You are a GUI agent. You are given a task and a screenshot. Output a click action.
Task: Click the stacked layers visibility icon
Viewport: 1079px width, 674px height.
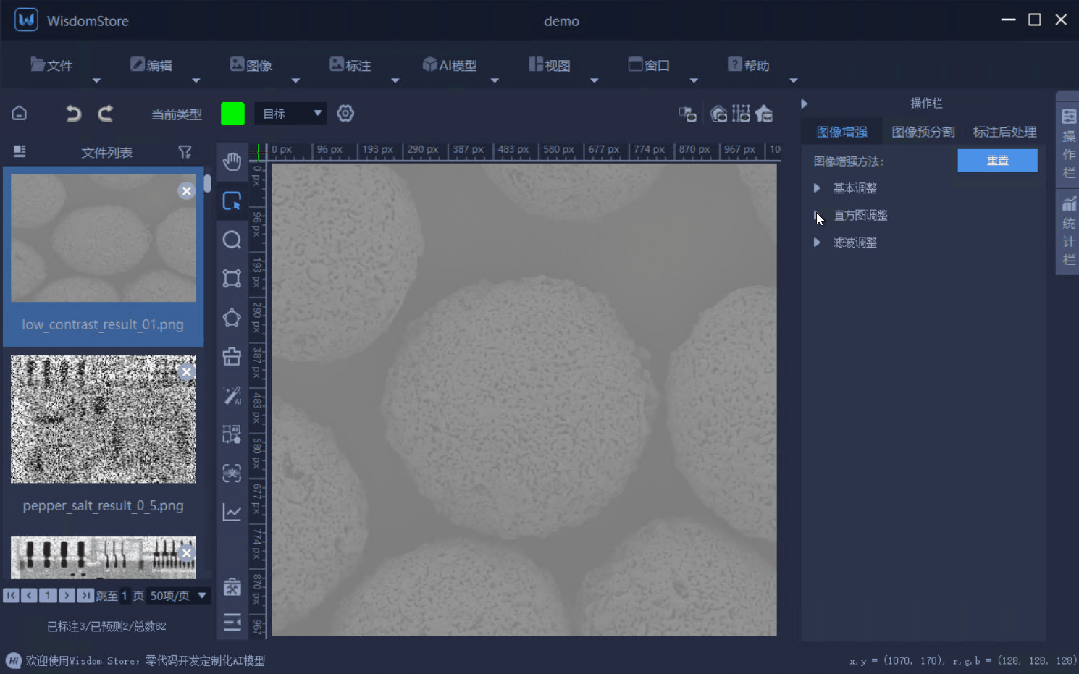click(718, 114)
